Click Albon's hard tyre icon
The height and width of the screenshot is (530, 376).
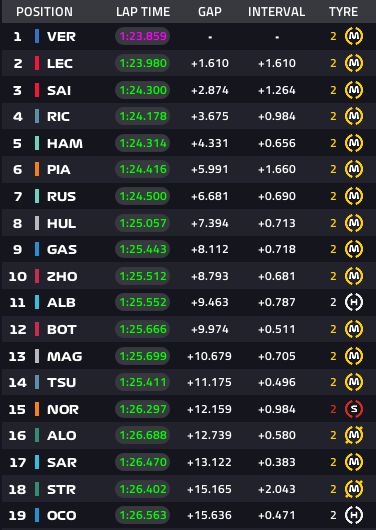coord(354,302)
